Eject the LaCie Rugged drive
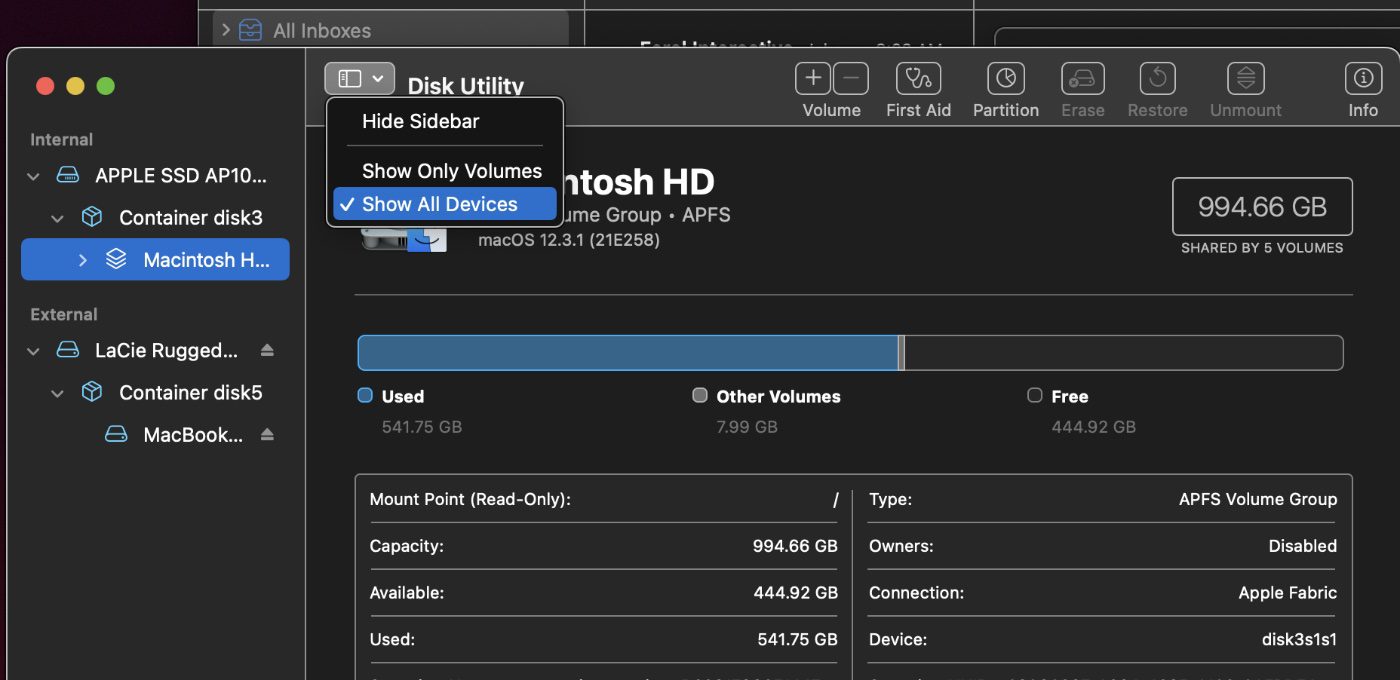Viewport: 1400px width, 680px height. tap(267, 351)
